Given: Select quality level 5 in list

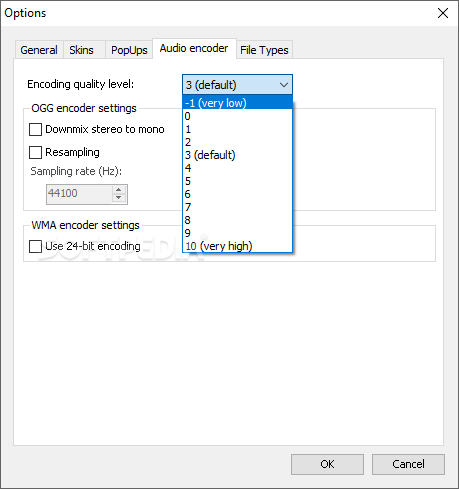Looking at the screenshot, I should coord(238,181).
